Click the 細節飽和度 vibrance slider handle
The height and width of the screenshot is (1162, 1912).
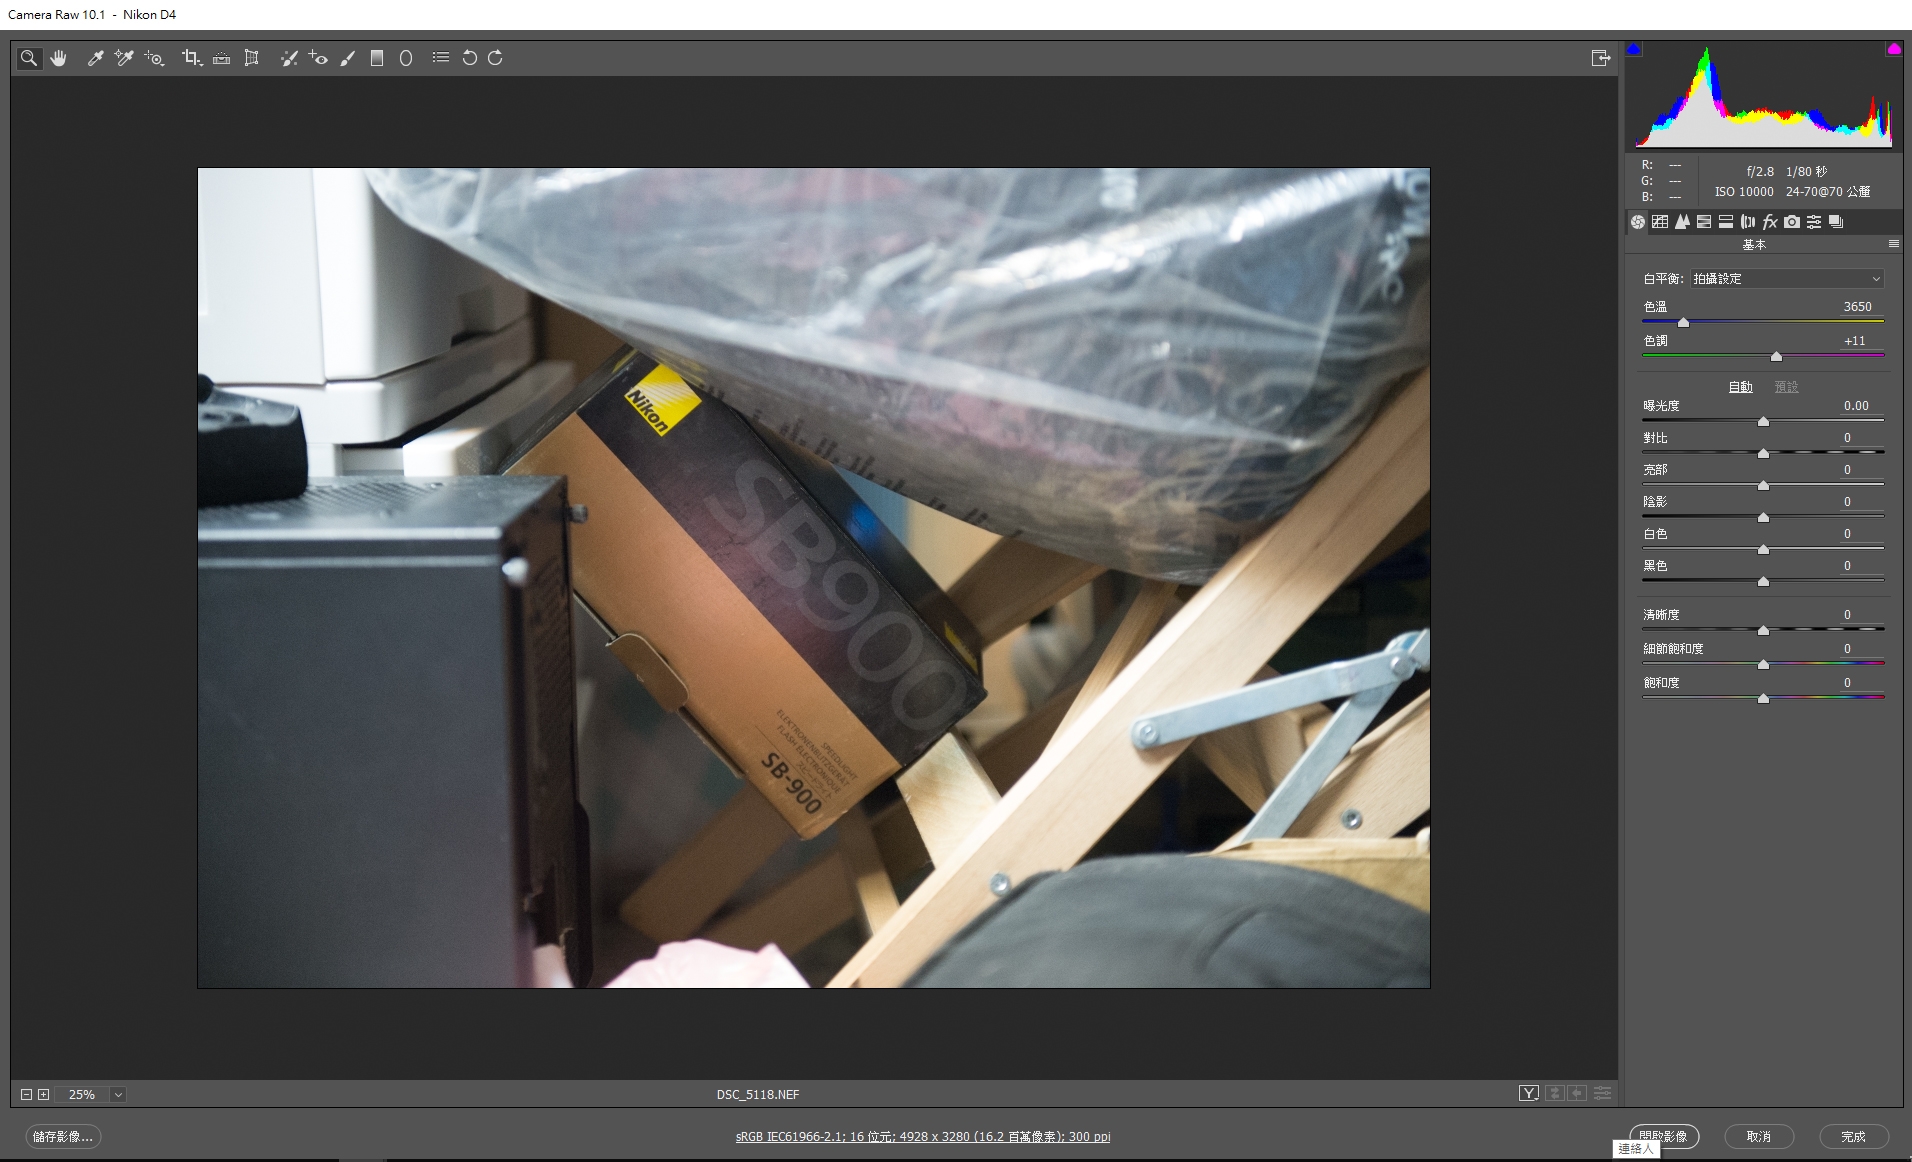click(x=1763, y=664)
